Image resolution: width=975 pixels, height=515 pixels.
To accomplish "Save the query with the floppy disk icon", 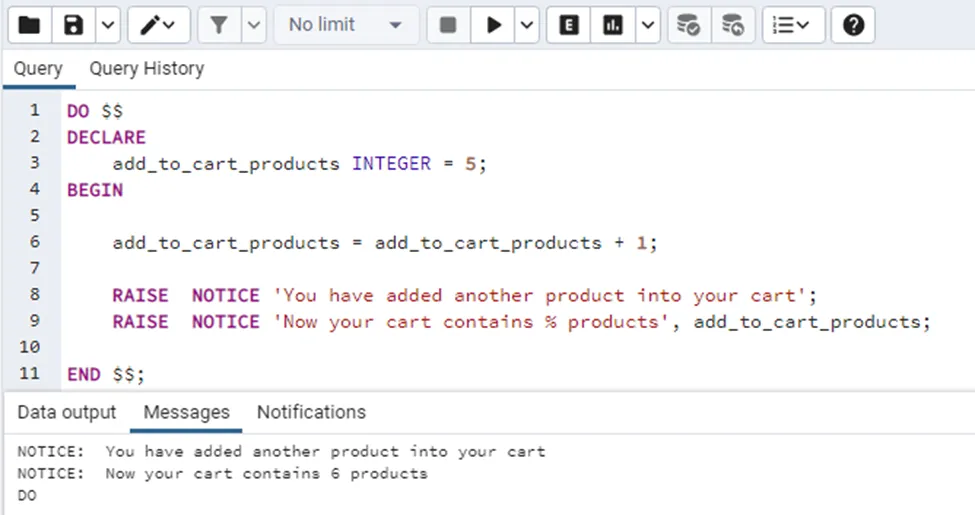I will 74,25.
